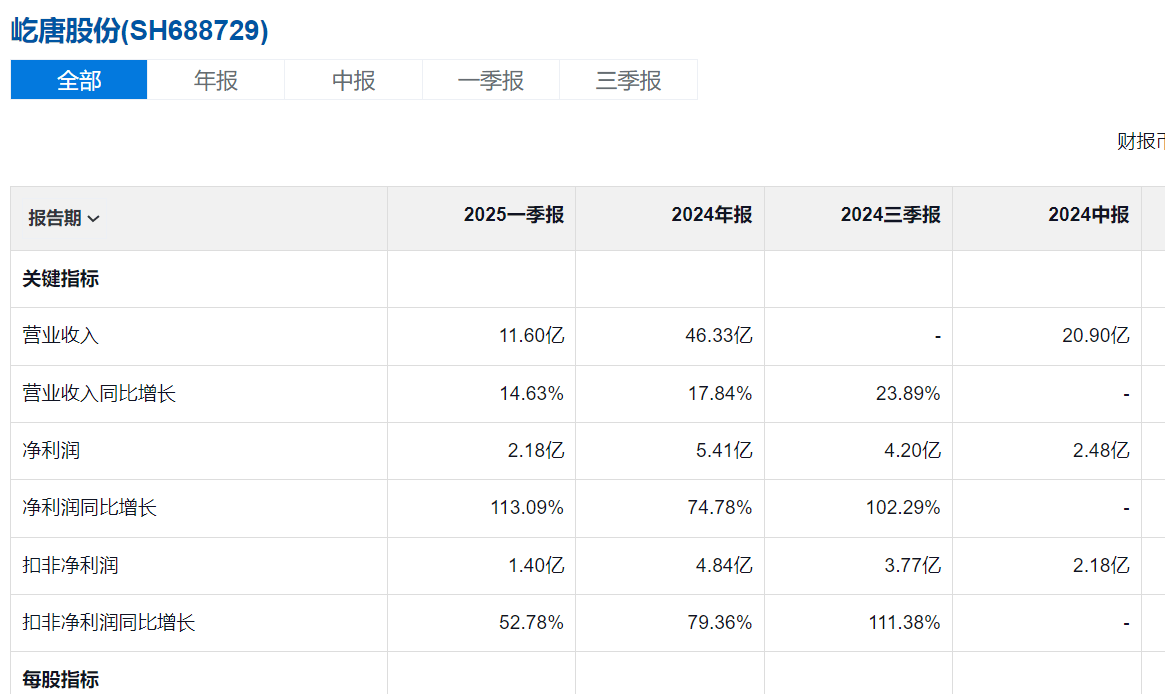
Task: Click the 扣非净利润同比增长 row label
Action: pos(109,622)
